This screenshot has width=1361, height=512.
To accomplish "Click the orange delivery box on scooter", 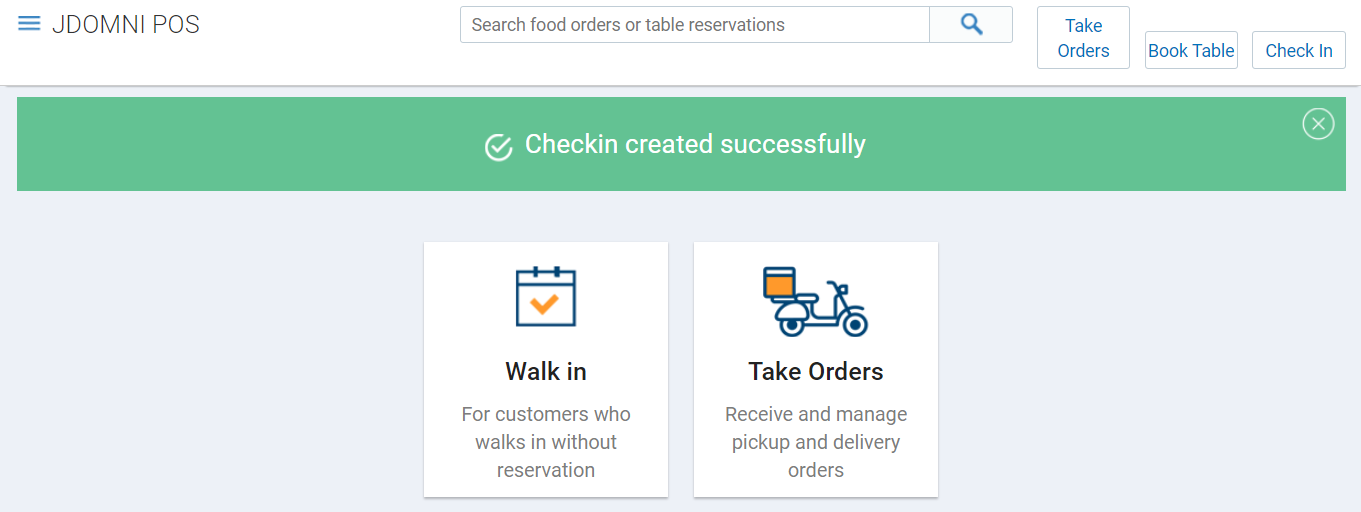I will (779, 286).
